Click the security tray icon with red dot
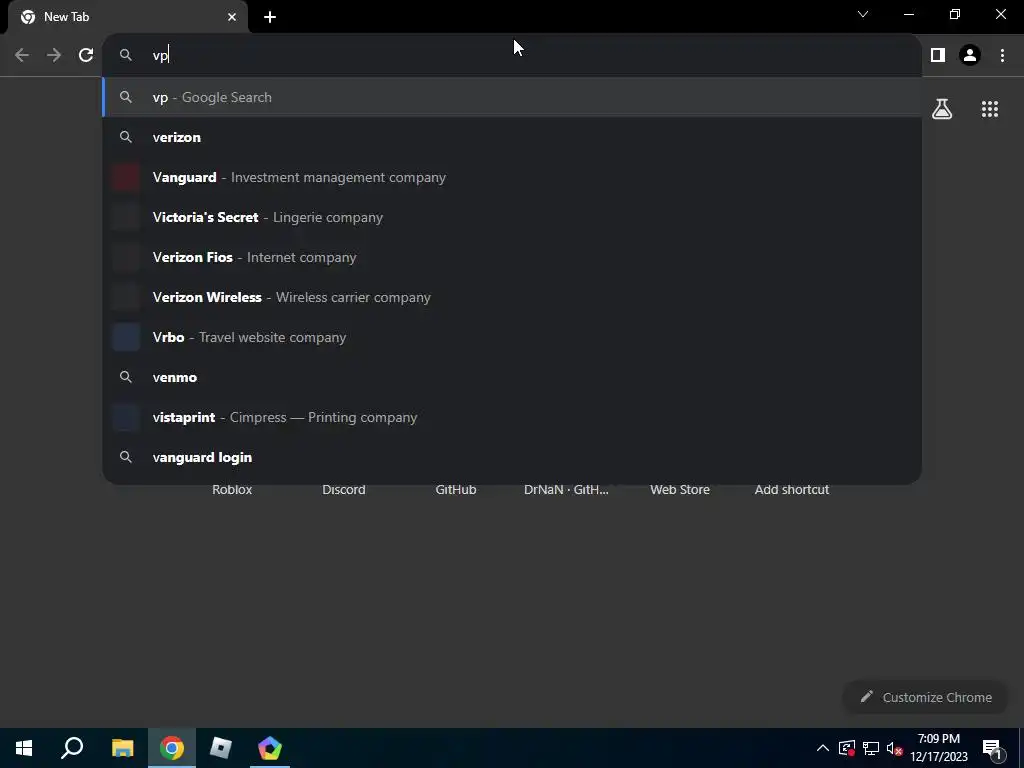The image size is (1024, 768). [x=846, y=748]
